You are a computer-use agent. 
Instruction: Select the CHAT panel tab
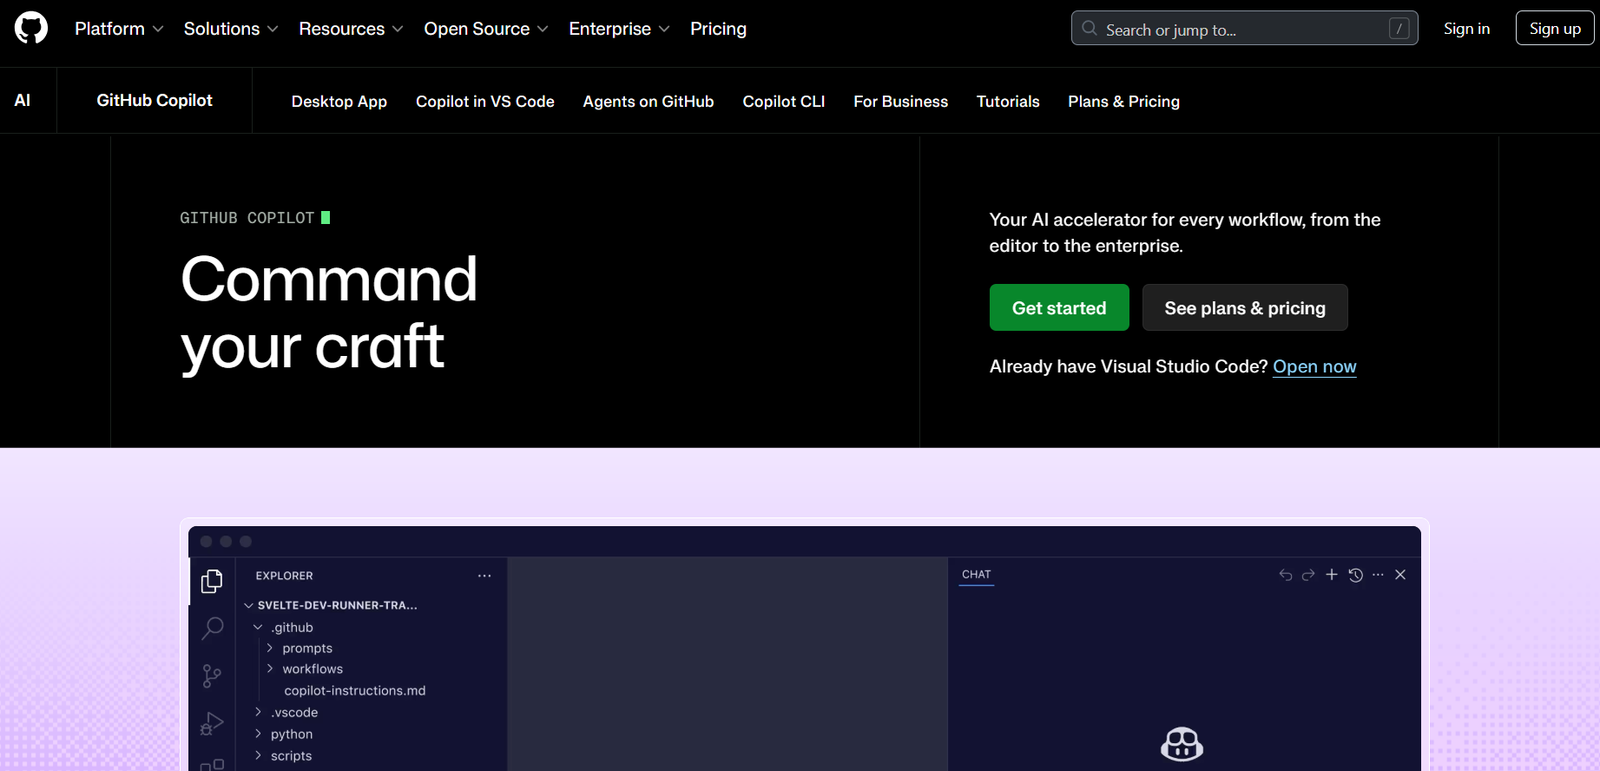point(976,575)
